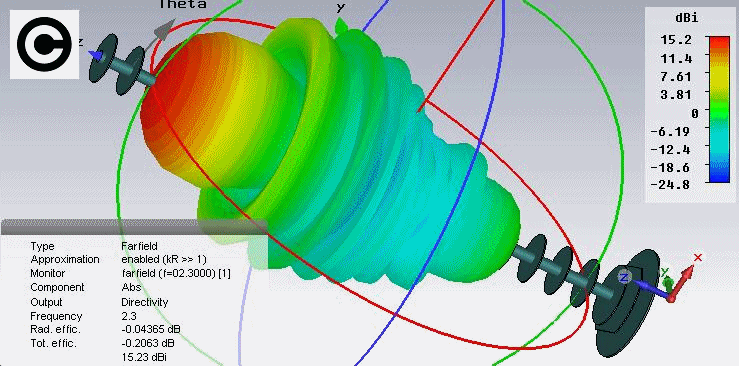Click the gray title bar of info panel
The image size is (739, 366).
point(134,227)
